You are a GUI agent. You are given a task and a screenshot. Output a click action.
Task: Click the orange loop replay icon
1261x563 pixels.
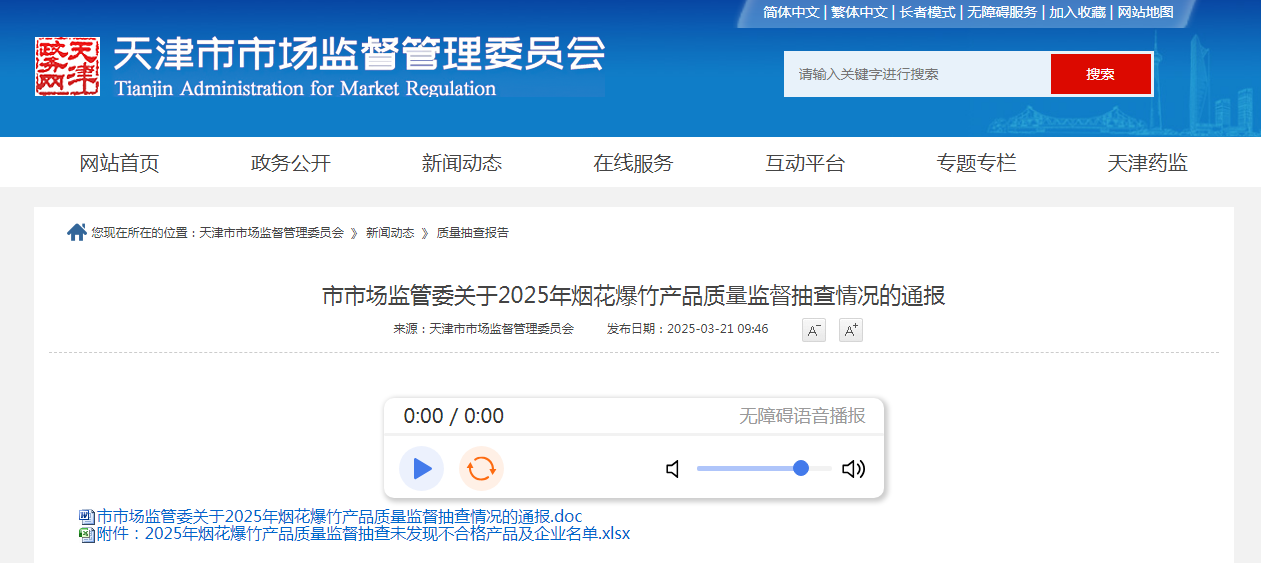(x=481, y=468)
